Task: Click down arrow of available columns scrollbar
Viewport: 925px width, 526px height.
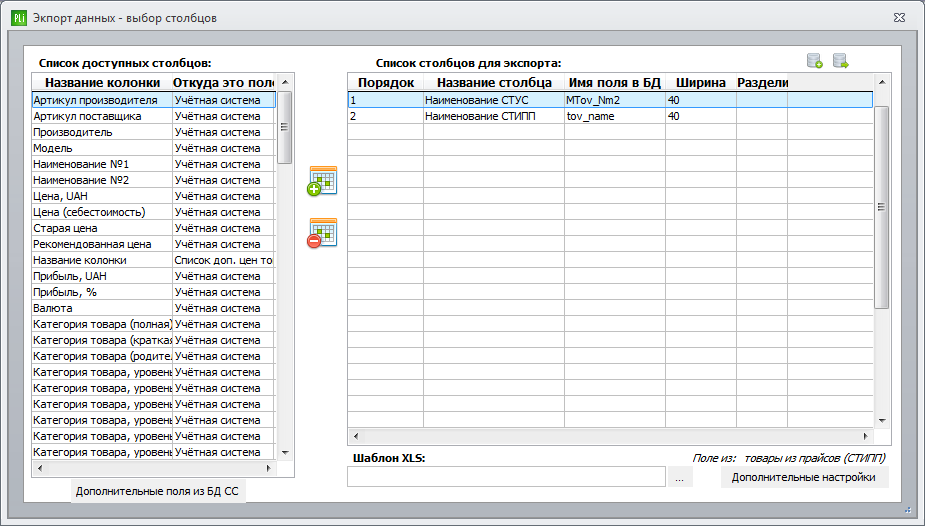Action: coord(285,453)
